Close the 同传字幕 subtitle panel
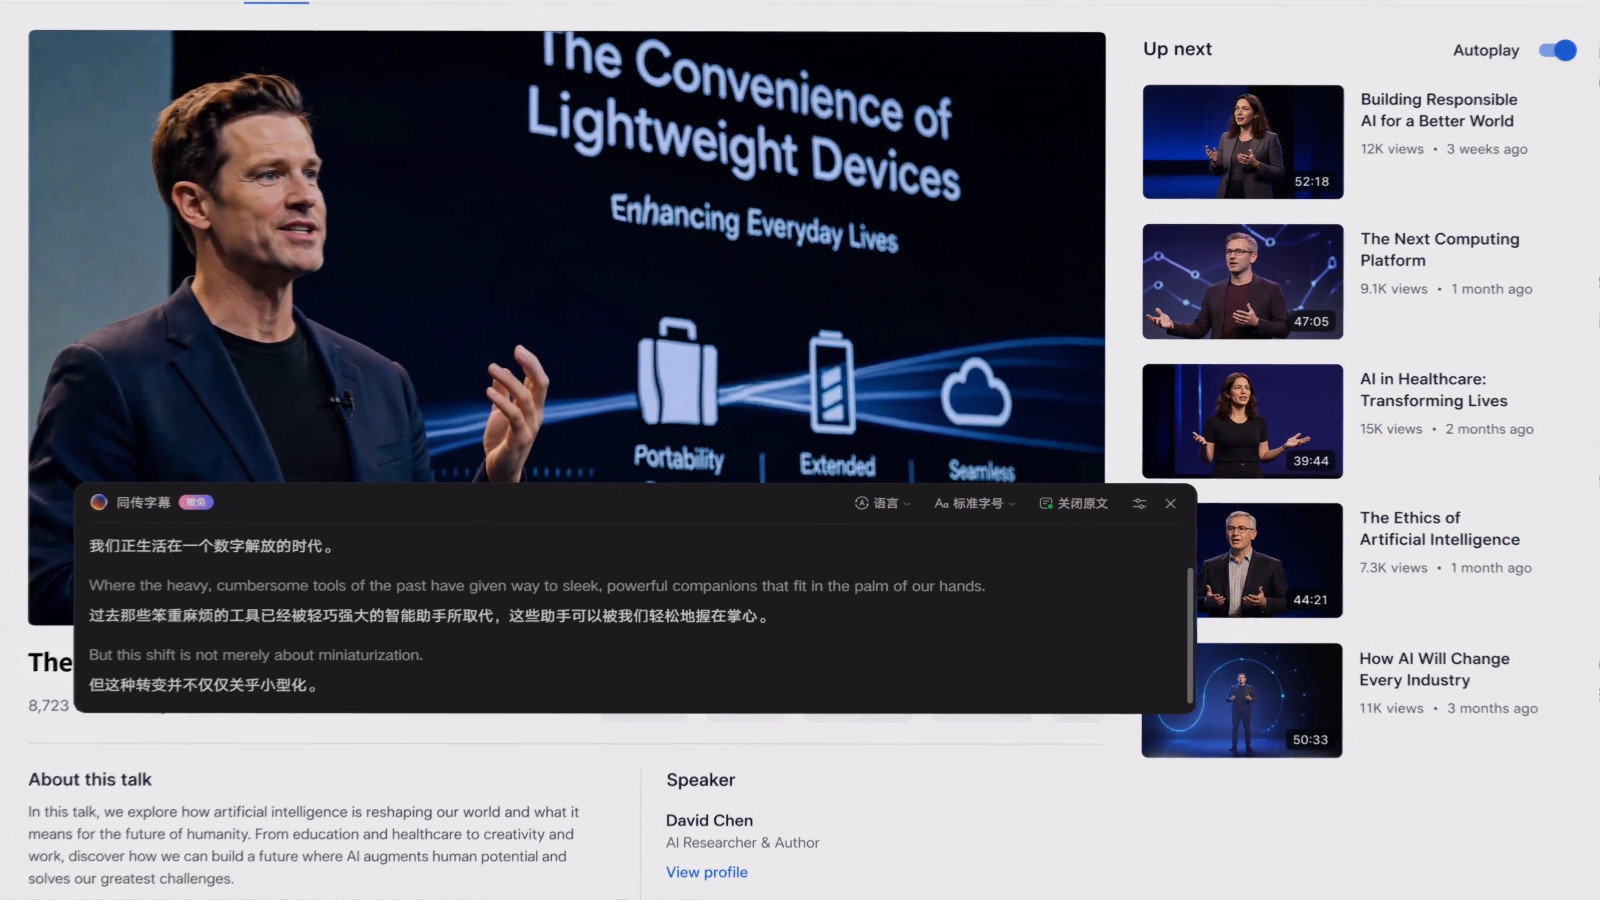The image size is (1600, 900). 1170,503
